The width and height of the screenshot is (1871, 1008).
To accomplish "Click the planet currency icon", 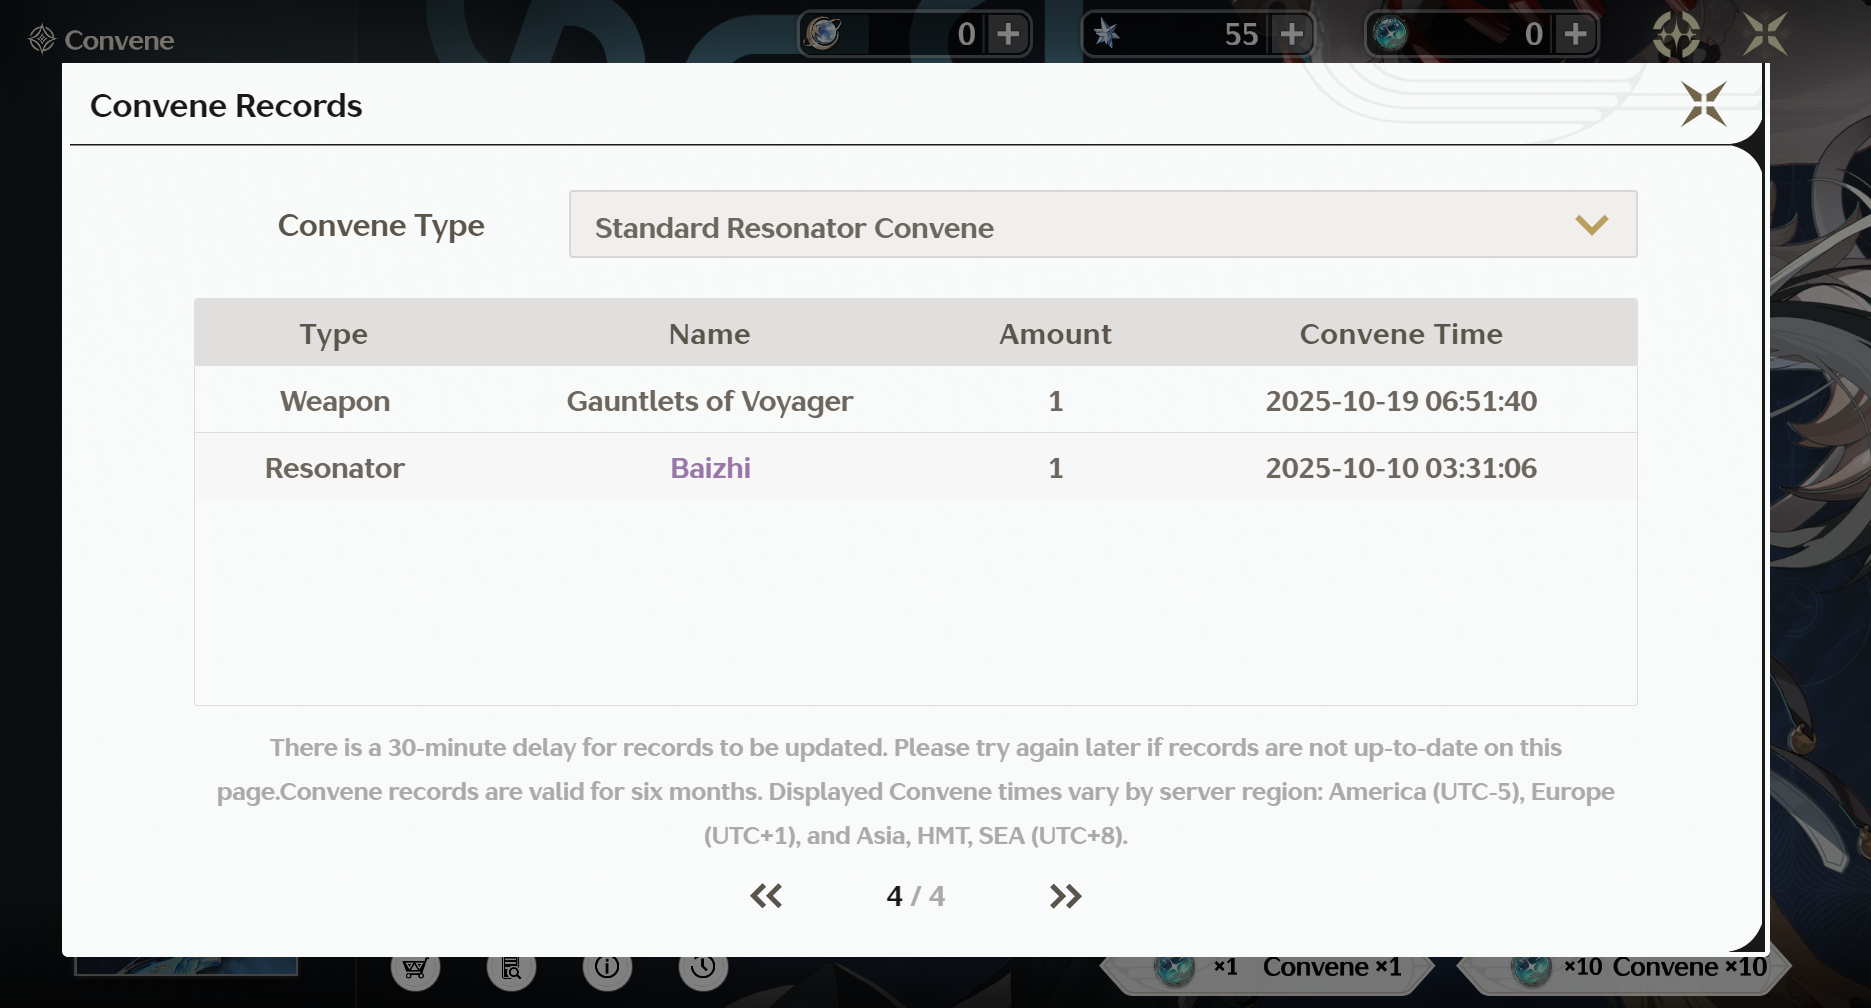I will click(x=823, y=34).
